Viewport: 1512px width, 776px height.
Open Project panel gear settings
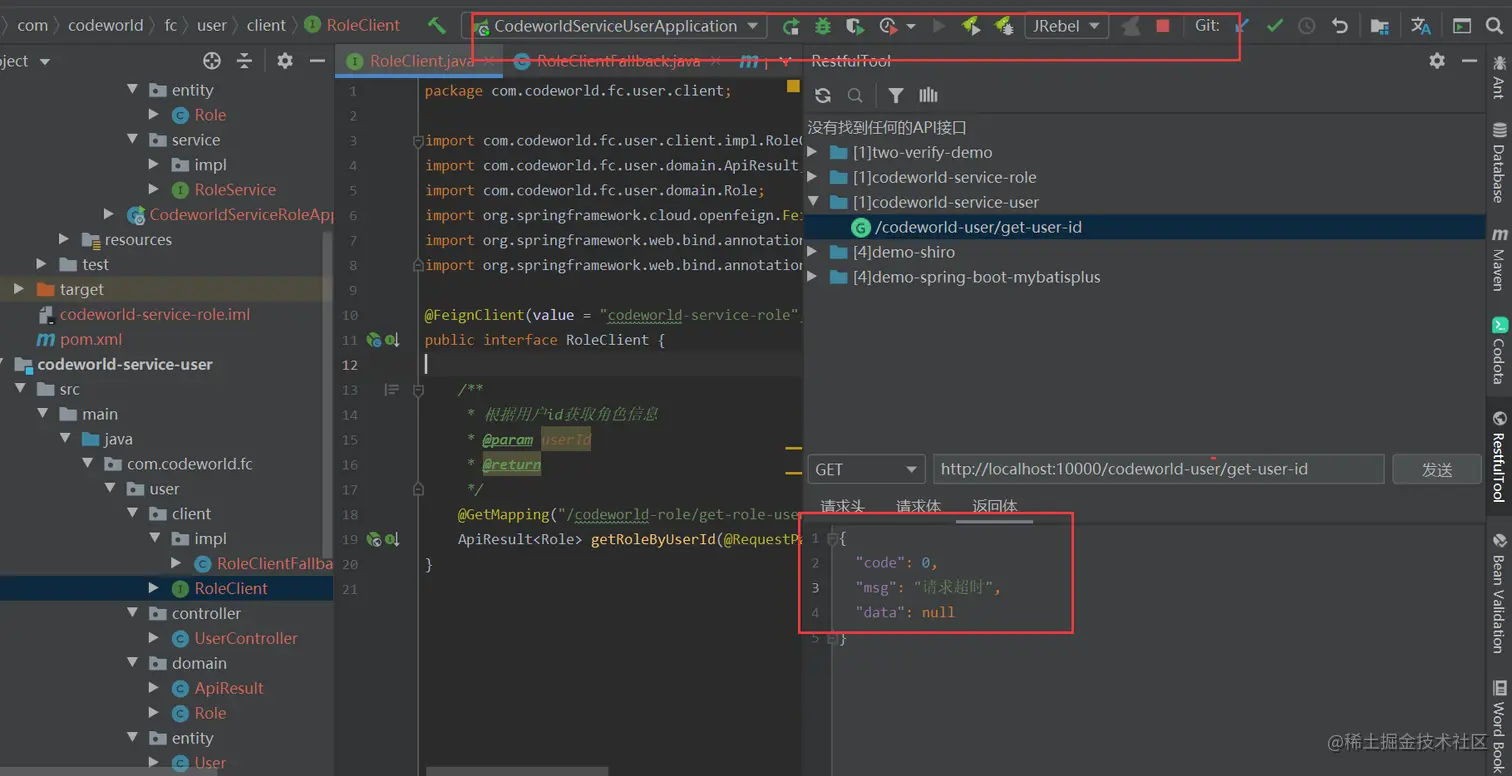click(285, 61)
